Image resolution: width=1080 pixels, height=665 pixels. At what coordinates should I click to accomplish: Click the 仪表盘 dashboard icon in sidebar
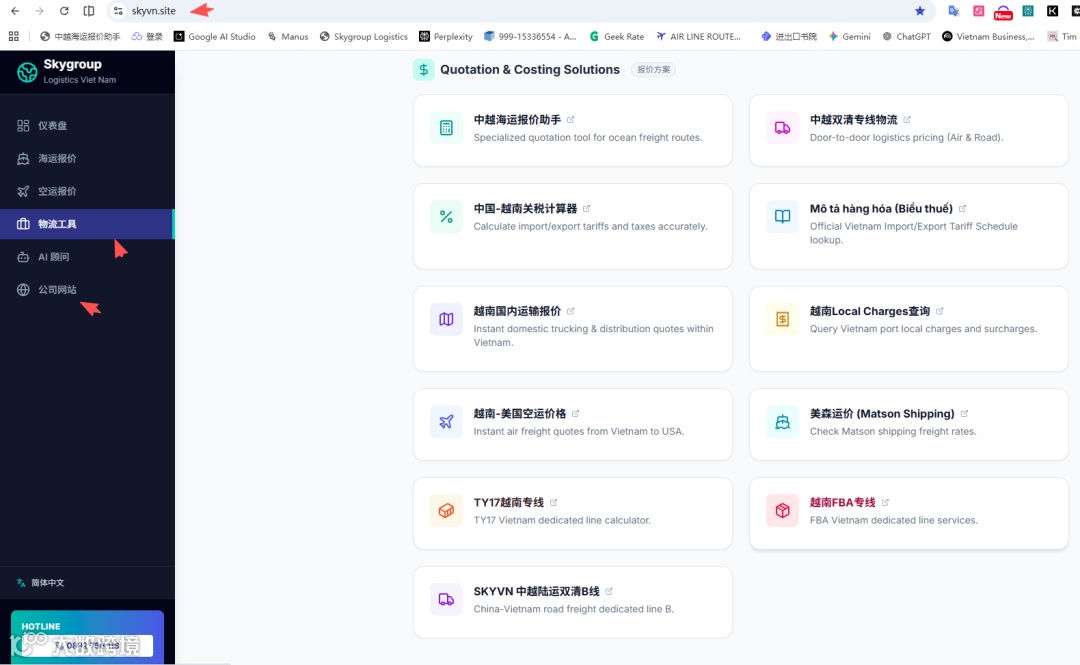pos(23,125)
